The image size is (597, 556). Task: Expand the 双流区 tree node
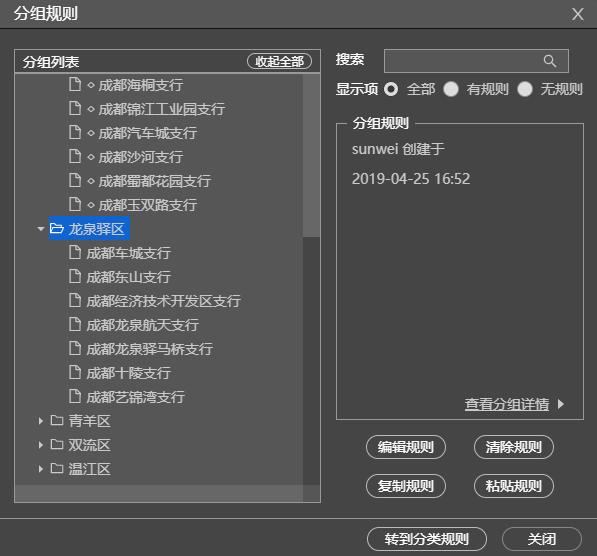point(41,445)
